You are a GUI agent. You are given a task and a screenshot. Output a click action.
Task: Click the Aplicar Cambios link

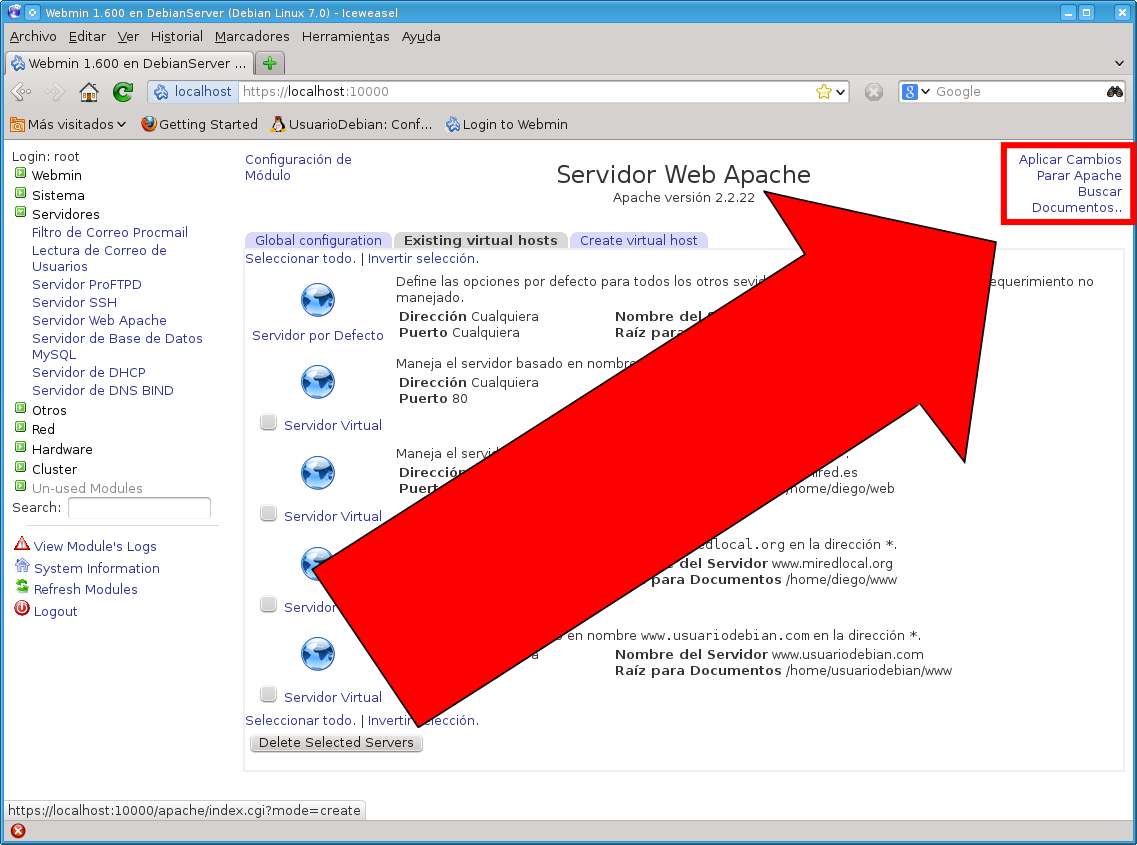click(1068, 159)
